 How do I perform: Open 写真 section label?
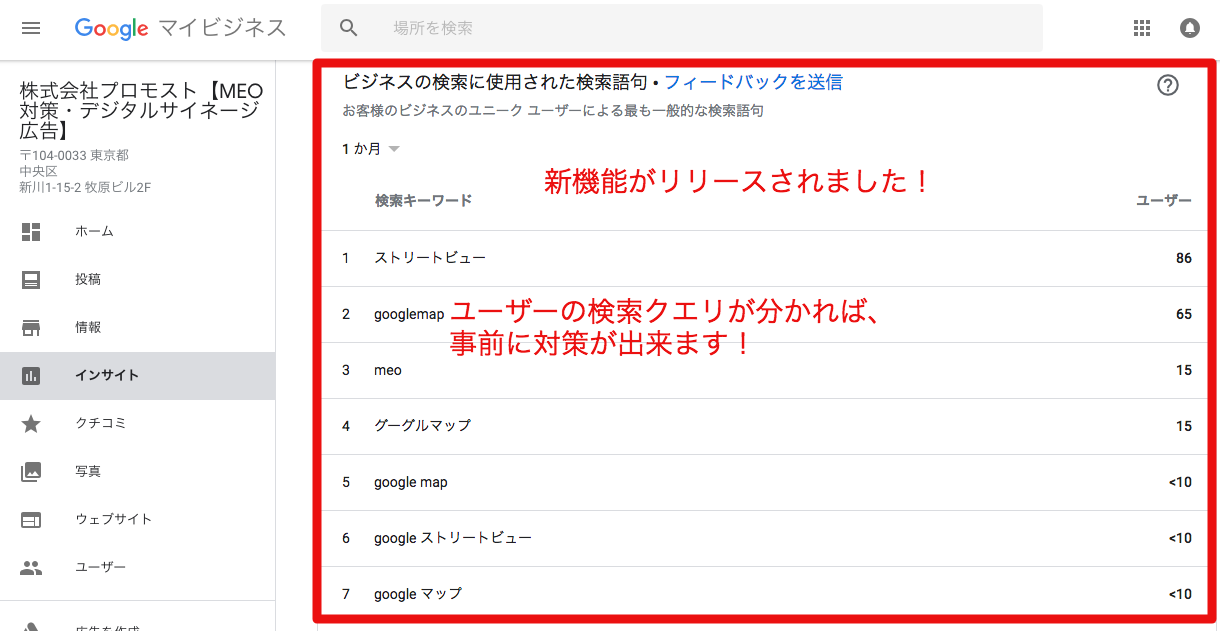[x=88, y=471]
